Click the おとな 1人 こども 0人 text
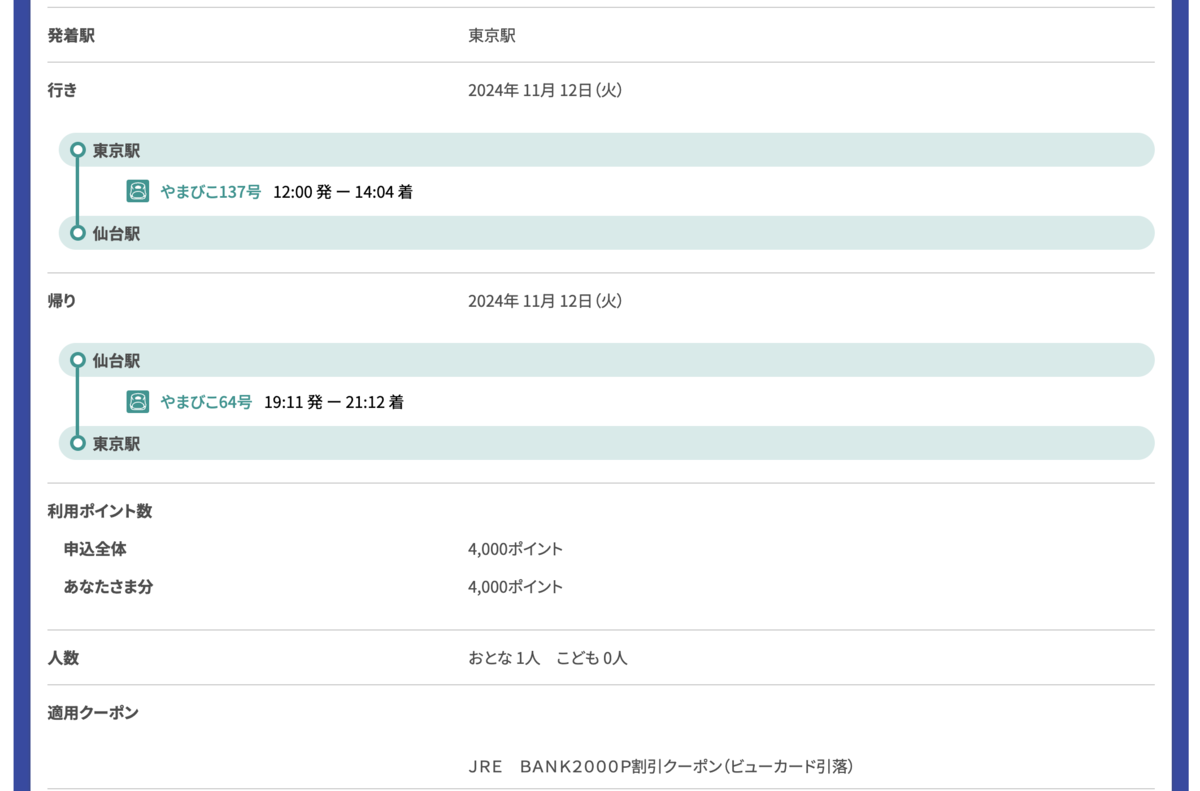Screen dimensions: 1200x791 [x=547, y=658]
